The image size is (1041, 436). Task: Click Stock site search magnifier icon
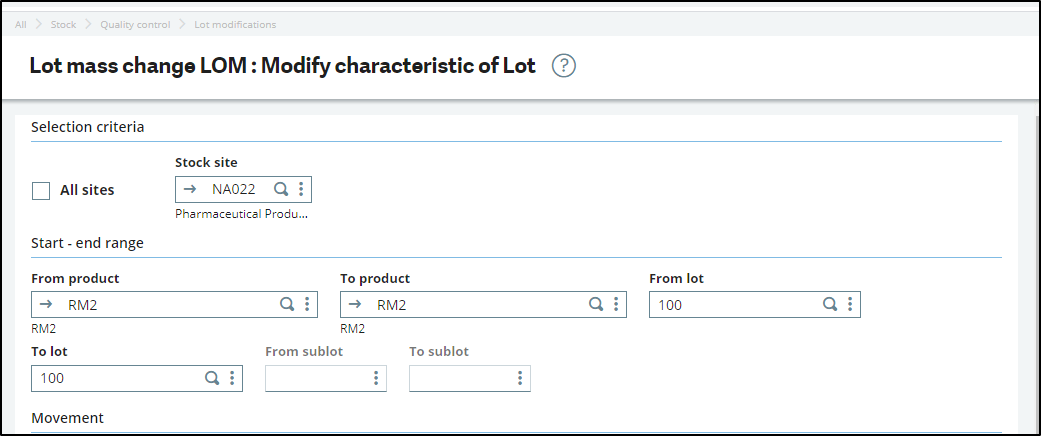coord(282,189)
